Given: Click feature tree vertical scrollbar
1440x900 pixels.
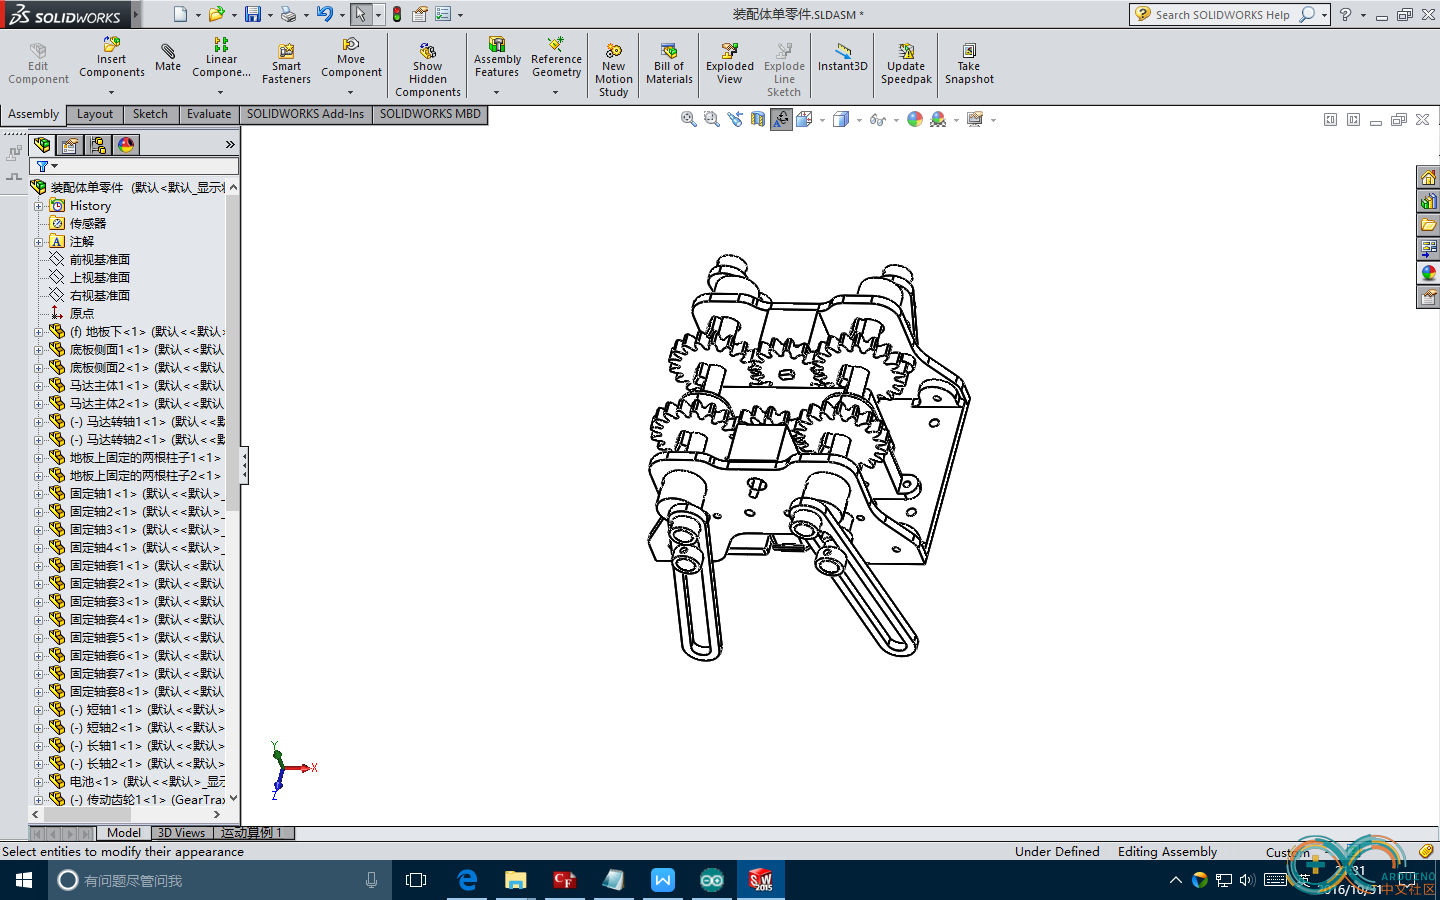Looking at the screenshot, I should 233,352.
